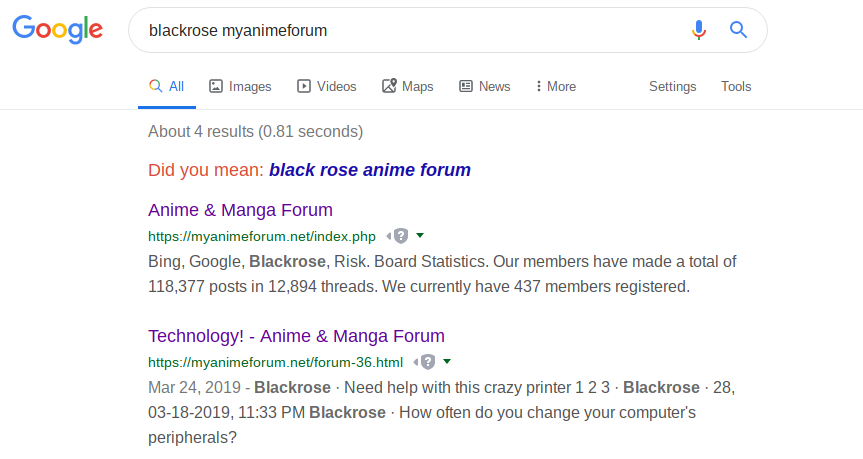Image resolution: width=863 pixels, height=459 pixels.
Task: Expand the More search categories menu
Action: 556,86
